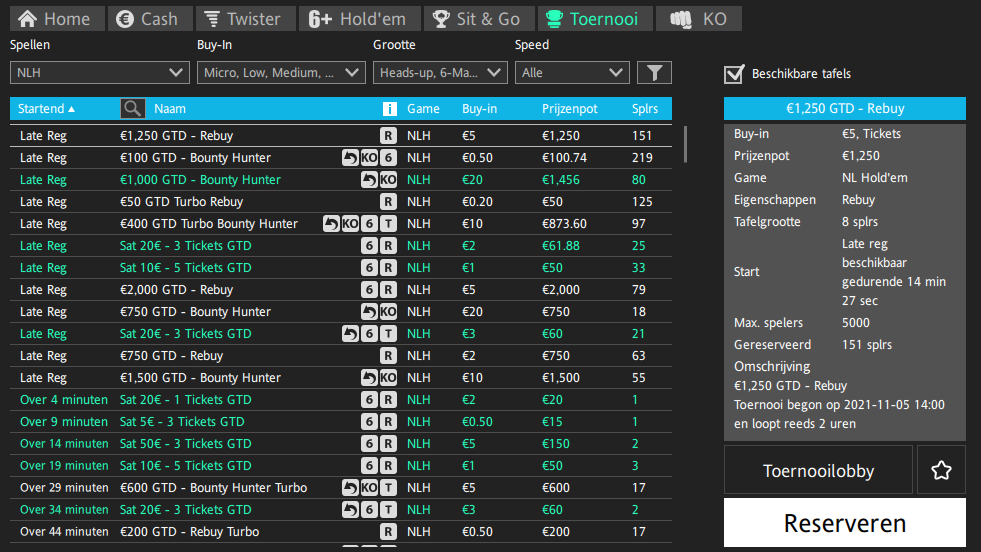
Task: Expand the Buy-In filter dropdown
Action: 281,73
